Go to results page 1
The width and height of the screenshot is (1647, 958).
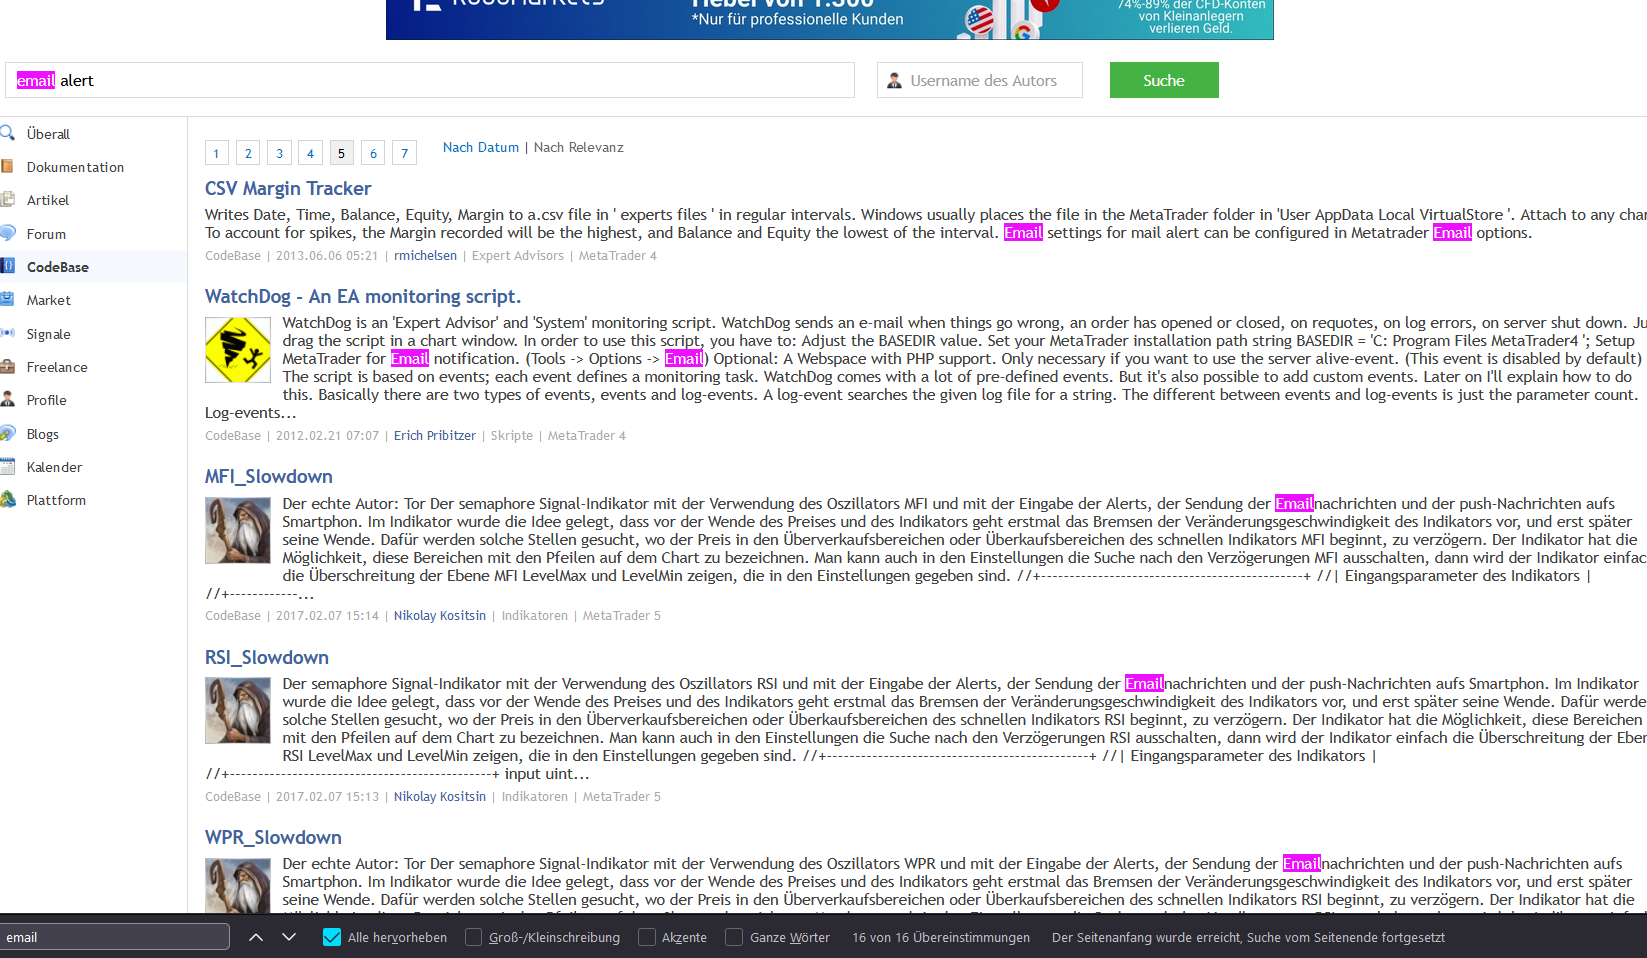pyautogui.click(x=216, y=153)
